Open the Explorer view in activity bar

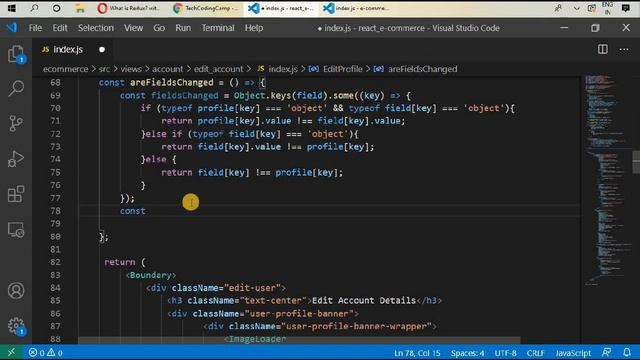16,54
